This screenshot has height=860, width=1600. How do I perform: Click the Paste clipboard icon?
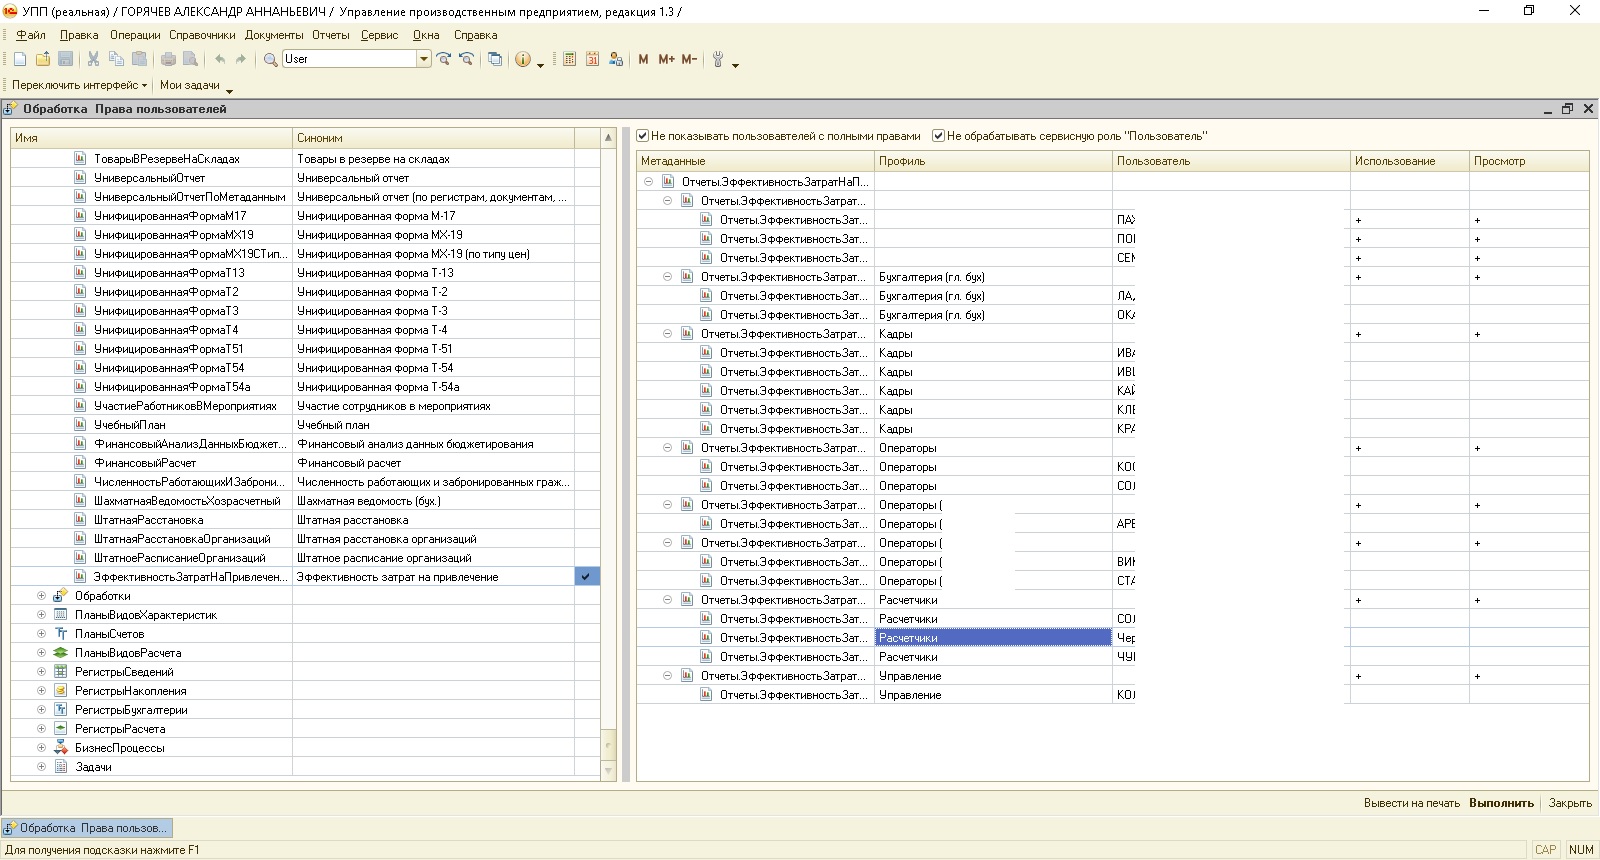[139, 59]
